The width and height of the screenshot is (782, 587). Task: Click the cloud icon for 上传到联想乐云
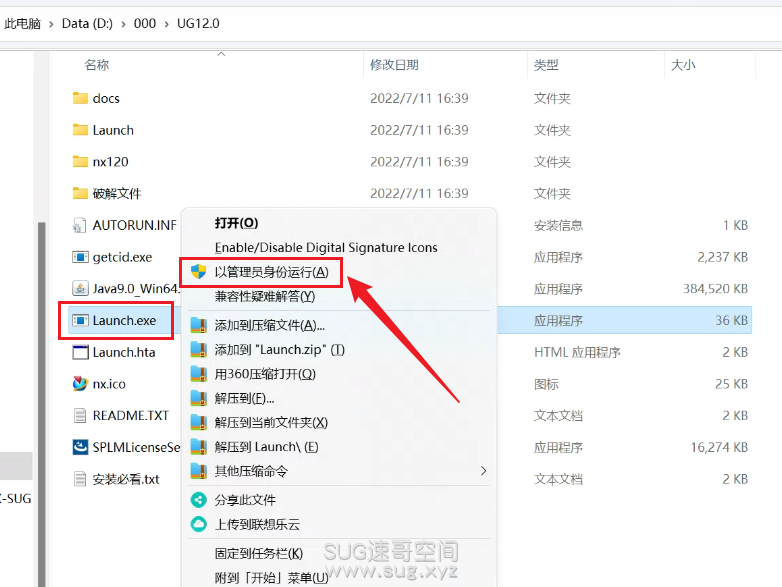pos(198,524)
